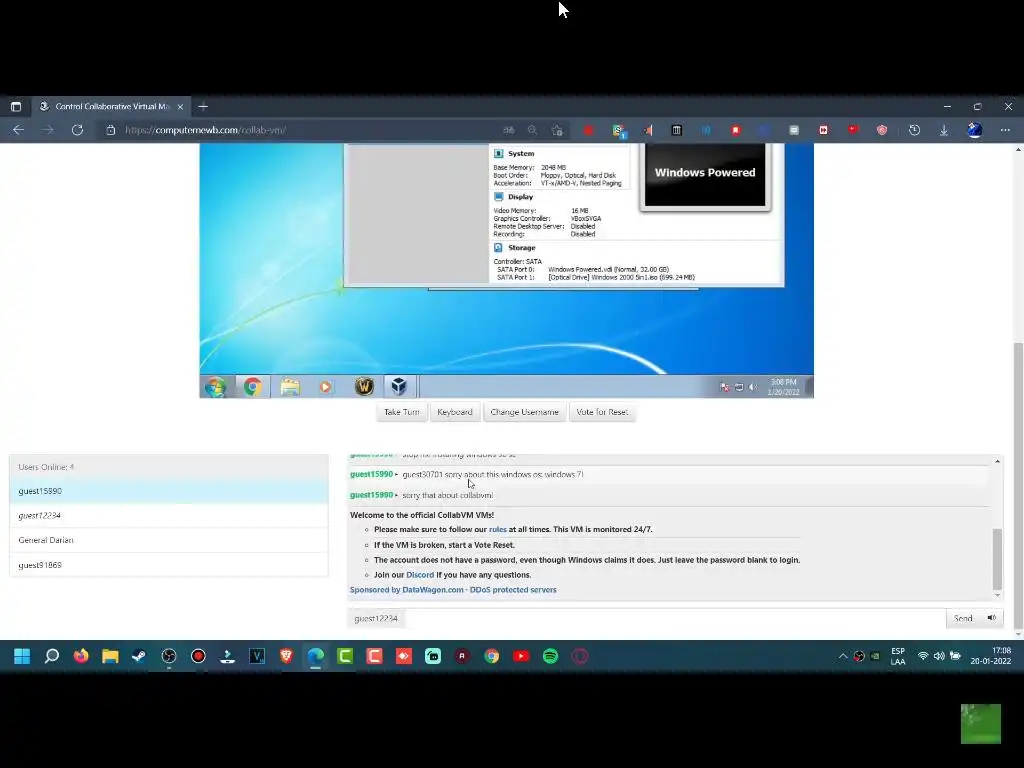Click the VM's Windows 7 Start orb
Image resolution: width=1024 pixels, height=768 pixels.
216,387
